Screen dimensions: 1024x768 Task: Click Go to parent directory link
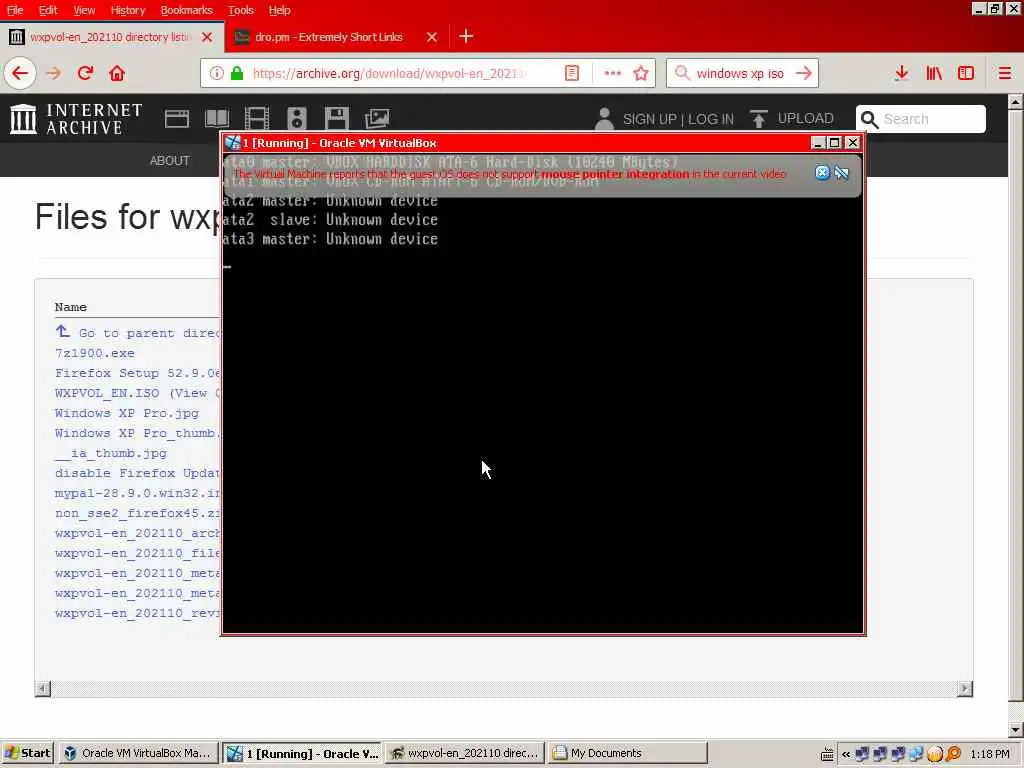(x=138, y=332)
